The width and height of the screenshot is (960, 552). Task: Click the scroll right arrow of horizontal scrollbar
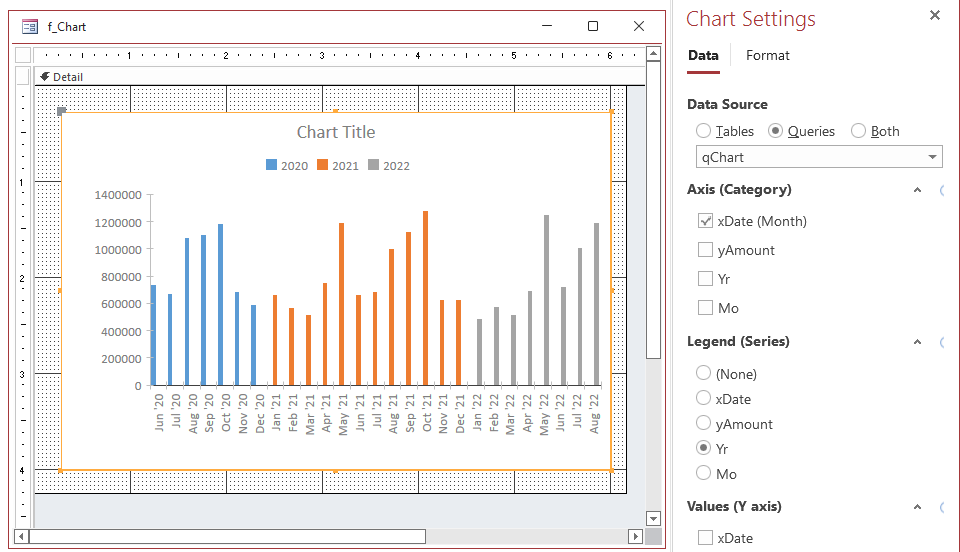click(635, 537)
